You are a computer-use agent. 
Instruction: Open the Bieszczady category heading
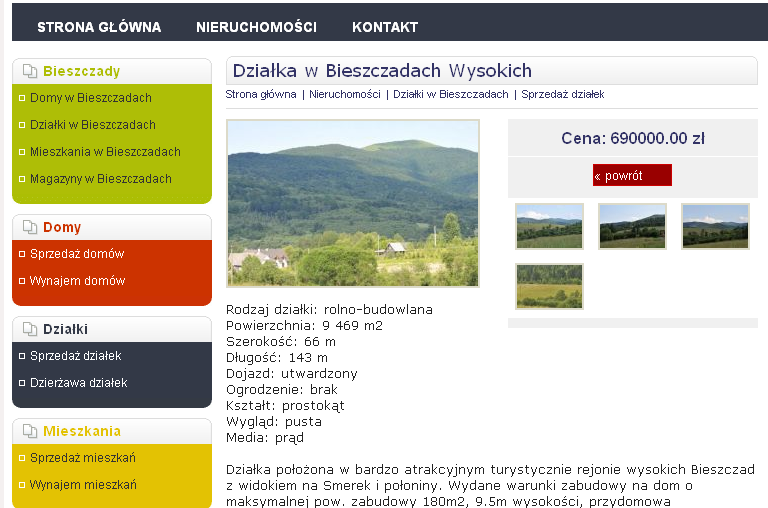tap(81, 72)
